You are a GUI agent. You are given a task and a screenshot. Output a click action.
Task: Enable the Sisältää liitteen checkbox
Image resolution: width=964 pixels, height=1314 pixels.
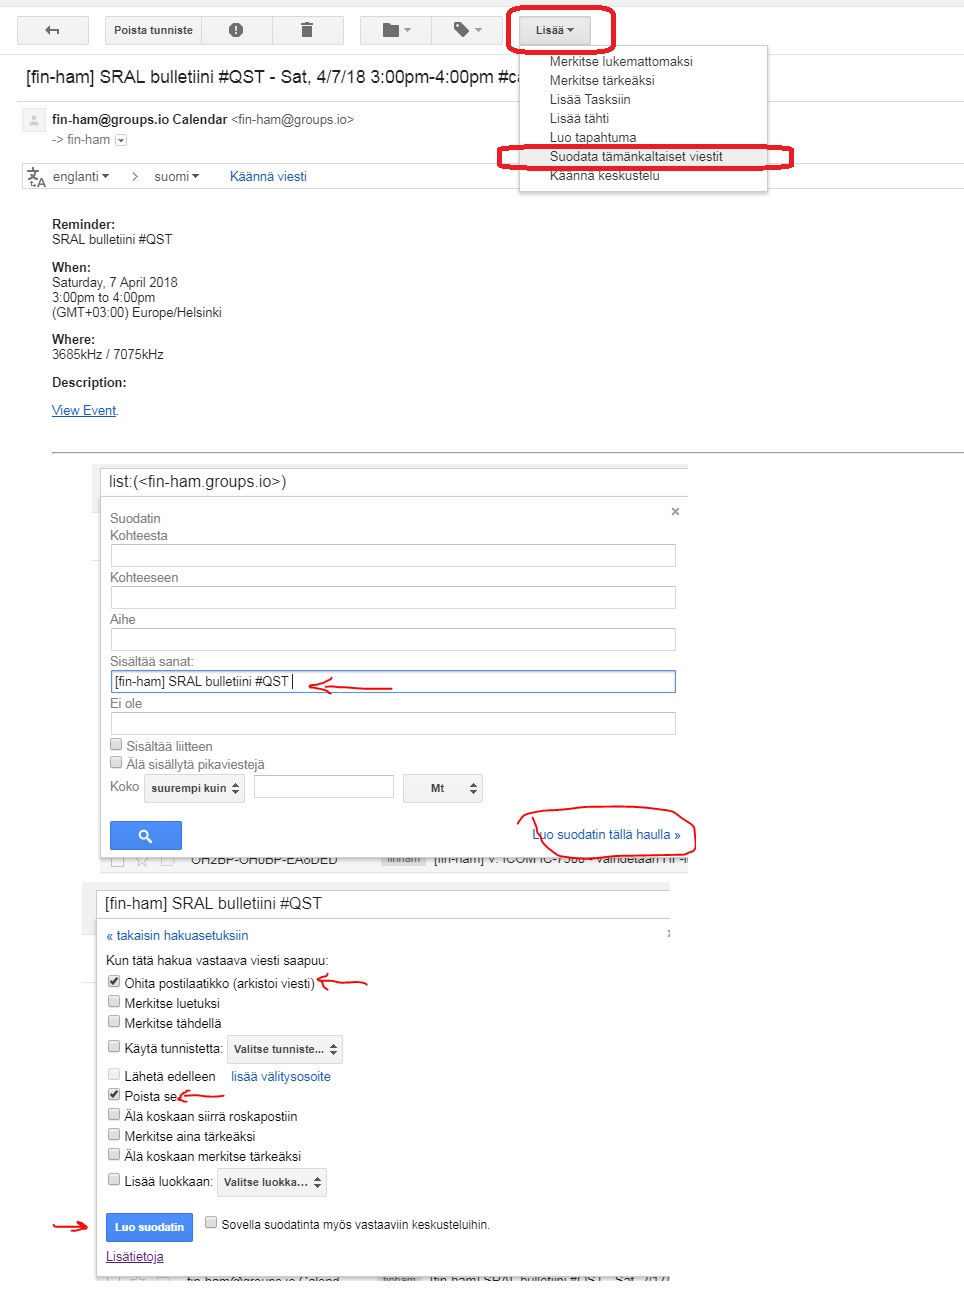point(116,745)
